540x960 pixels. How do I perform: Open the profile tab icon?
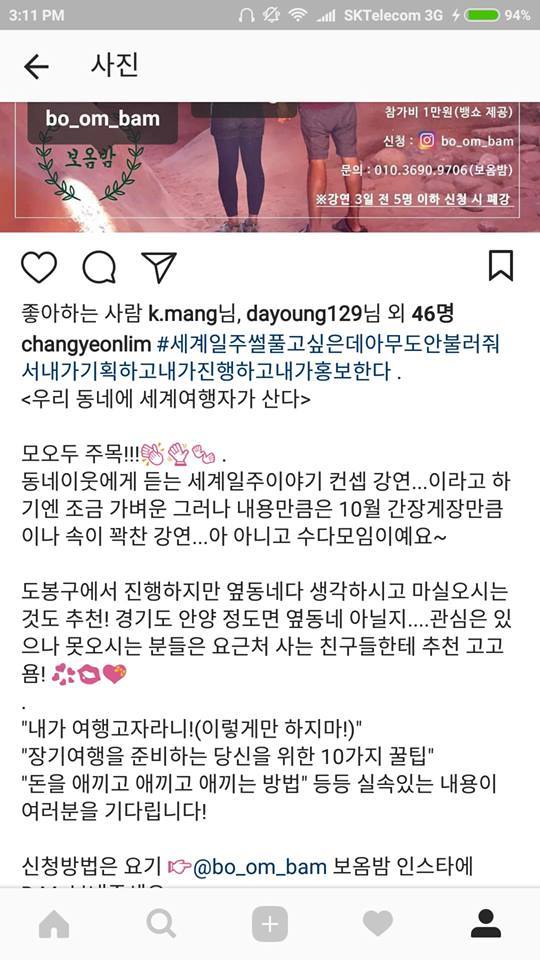point(486,923)
